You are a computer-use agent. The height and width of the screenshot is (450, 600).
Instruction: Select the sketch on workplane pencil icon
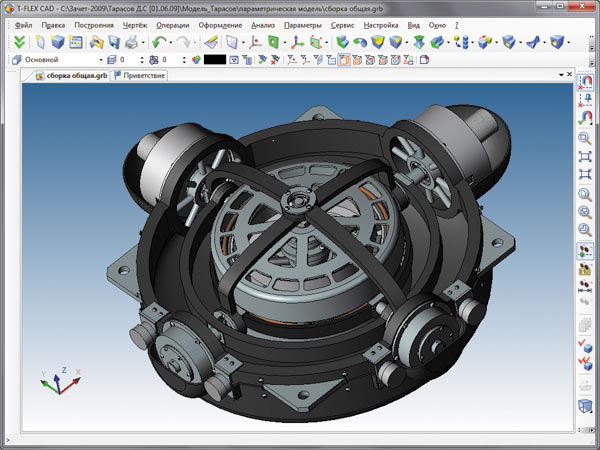(211, 42)
